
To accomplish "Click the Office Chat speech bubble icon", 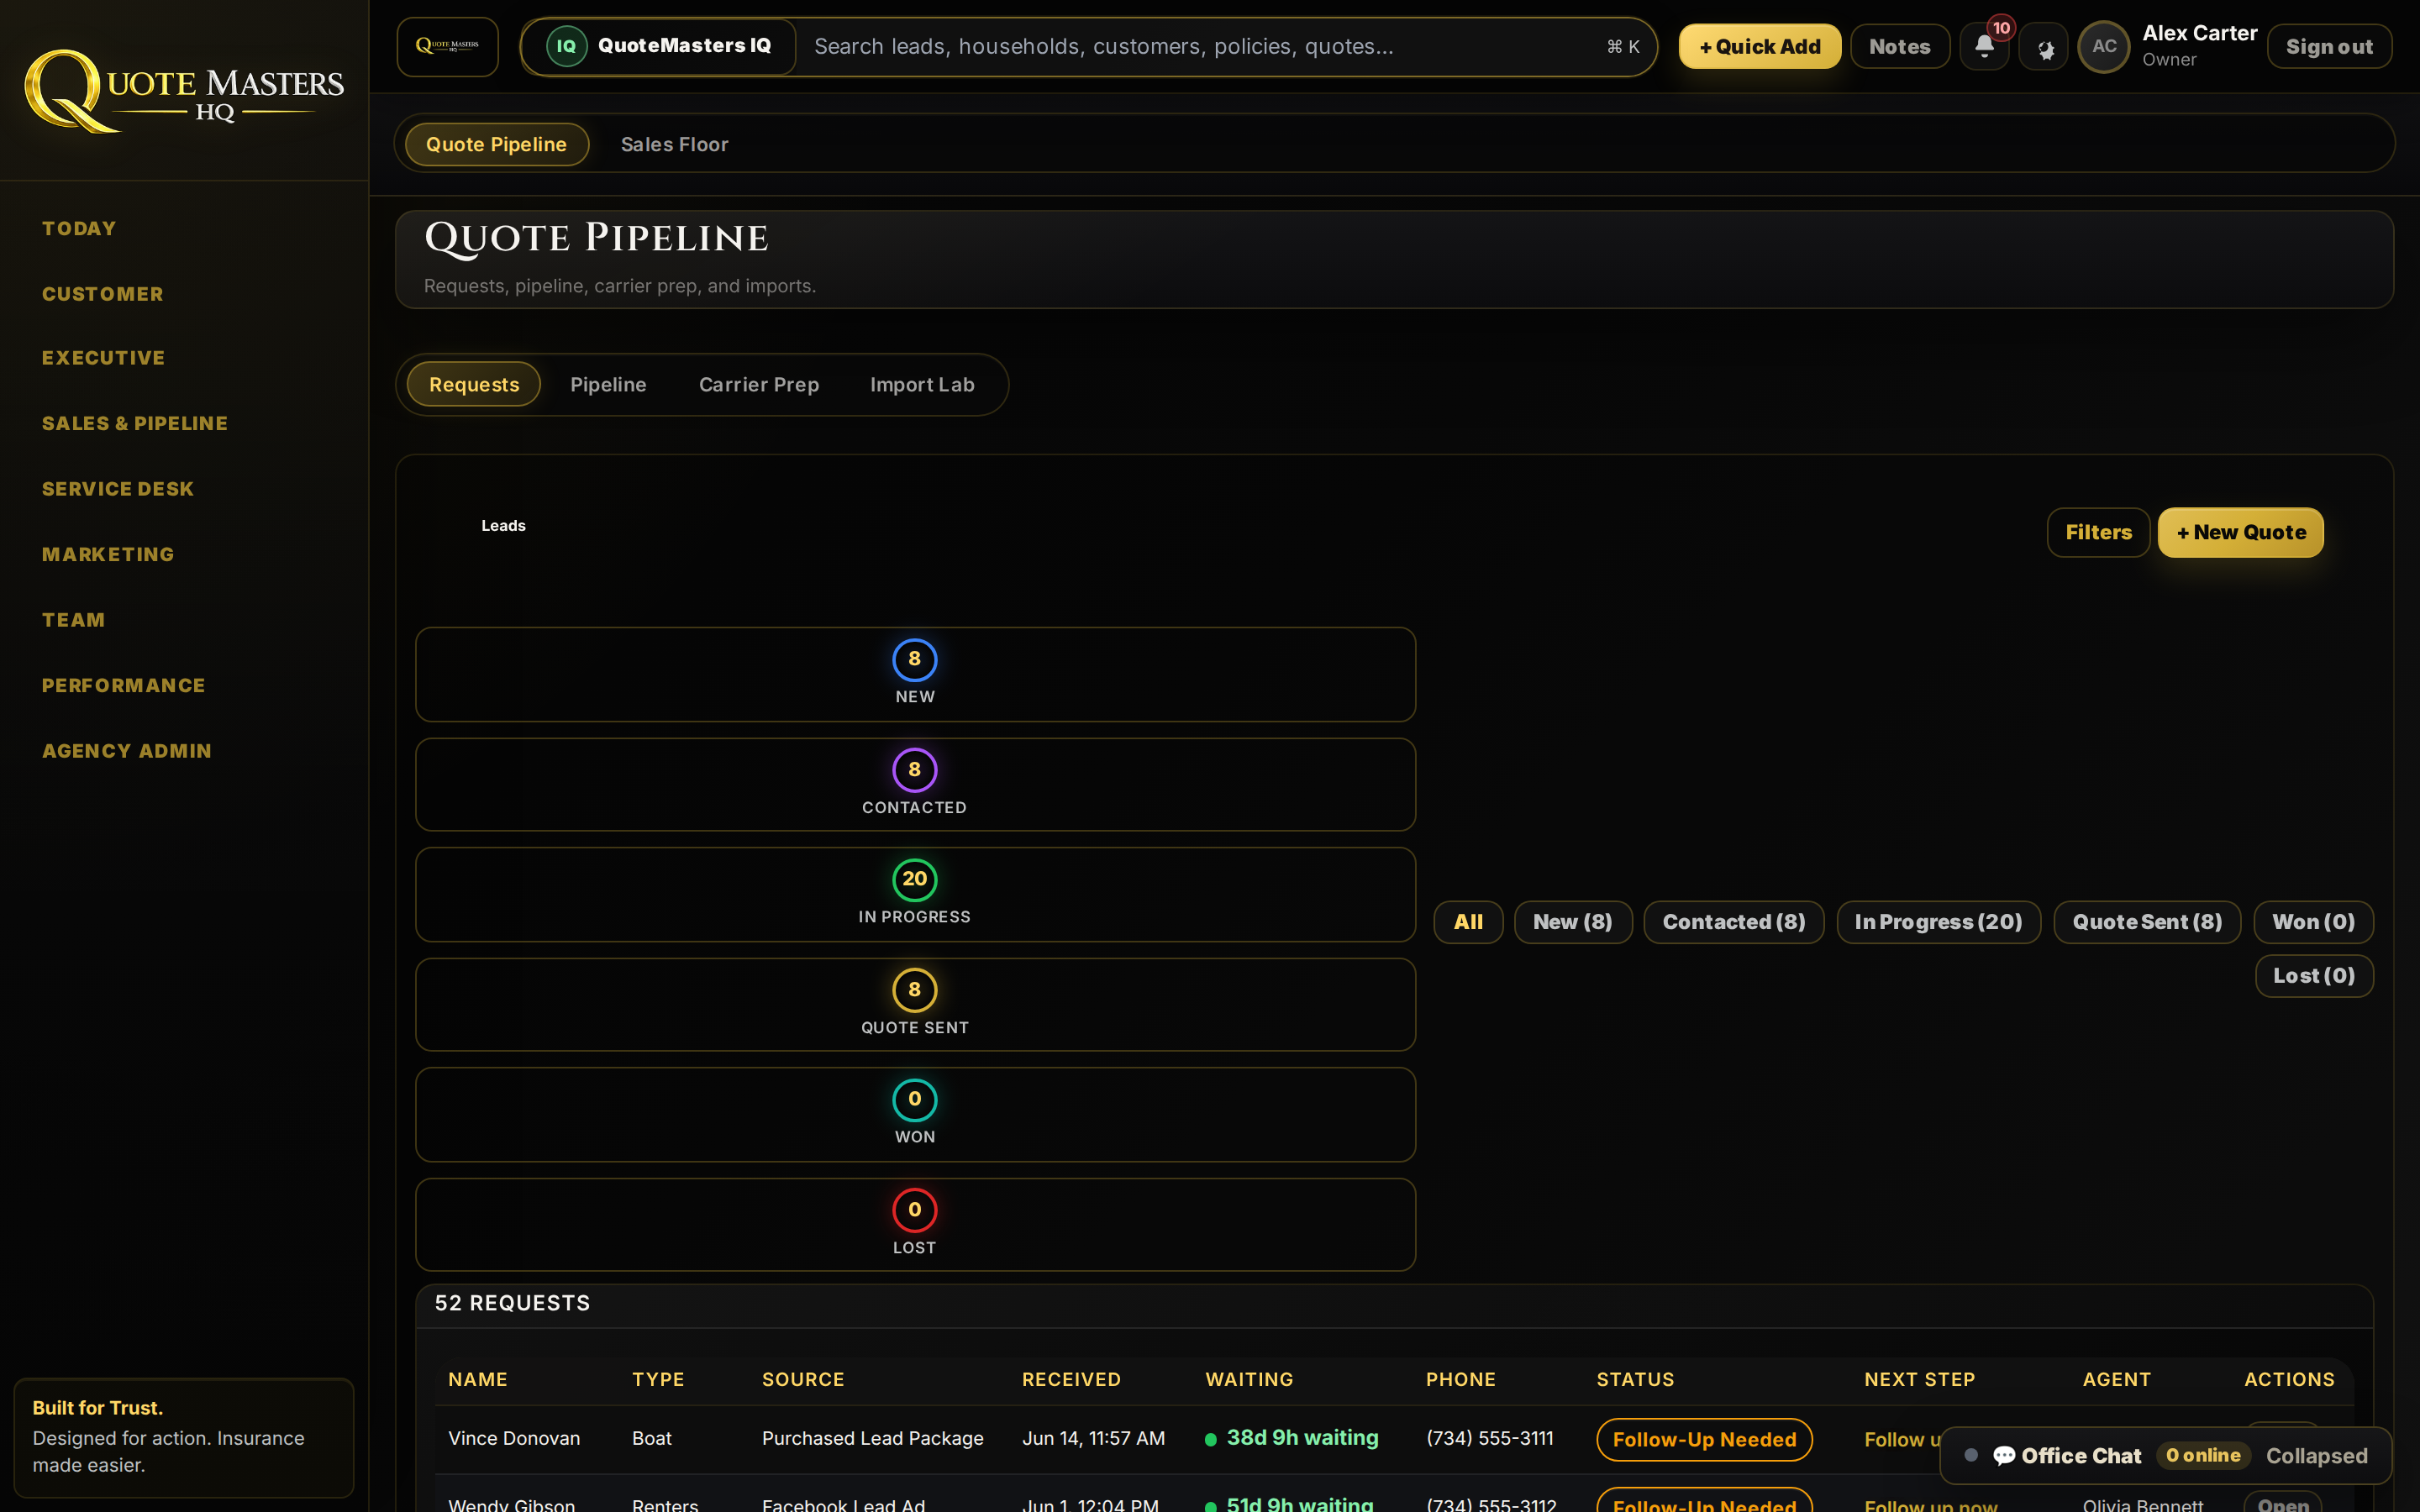I will coord(2004,1455).
